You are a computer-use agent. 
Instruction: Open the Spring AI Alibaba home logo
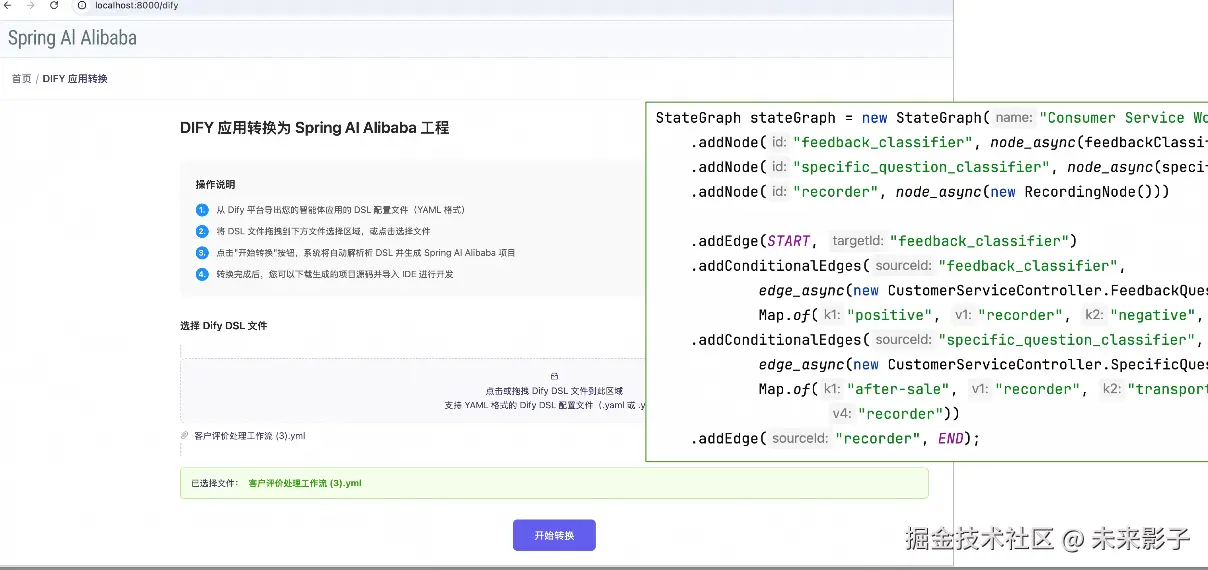[72, 38]
